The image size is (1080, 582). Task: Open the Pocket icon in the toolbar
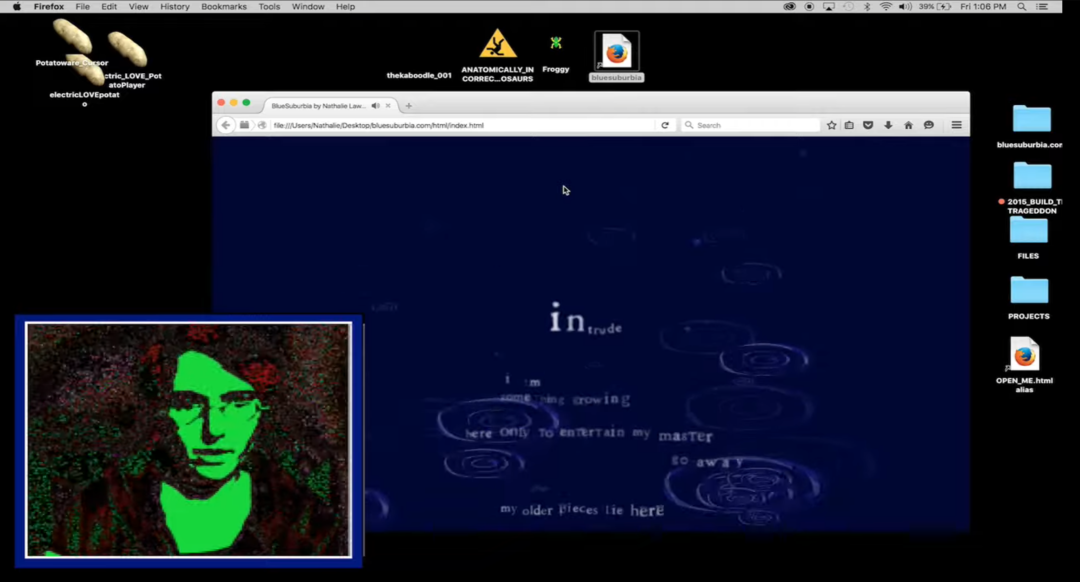pyautogui.click(x=868, y=125)
